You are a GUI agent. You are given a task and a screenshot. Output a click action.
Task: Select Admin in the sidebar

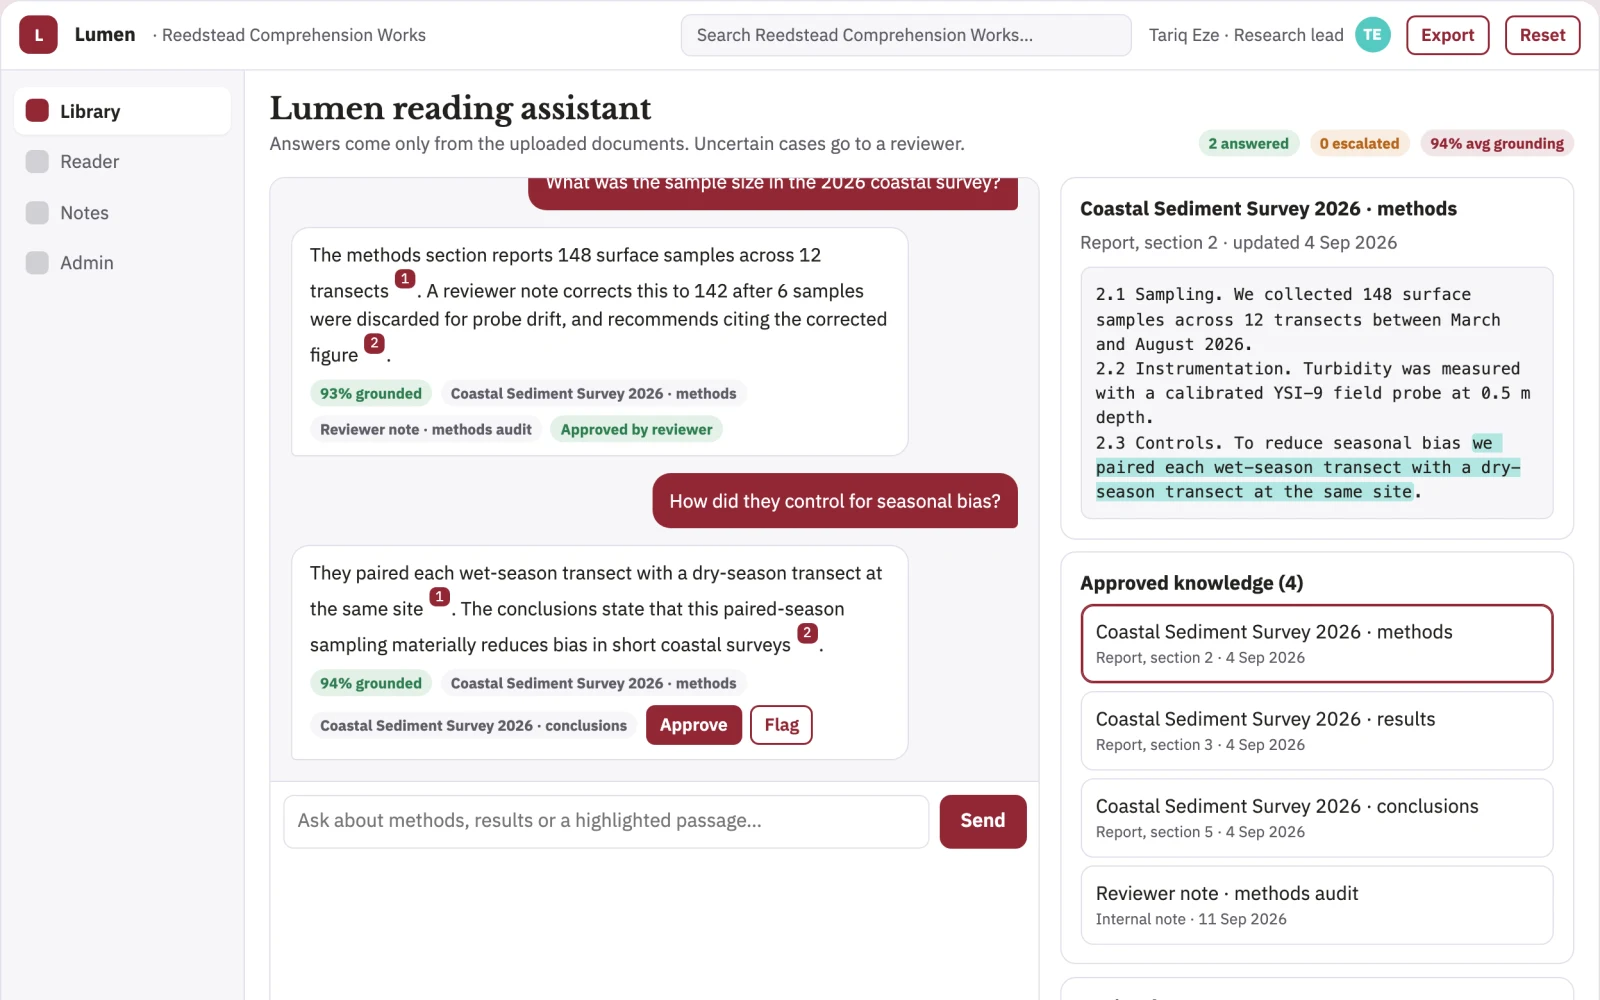point(122,263)
